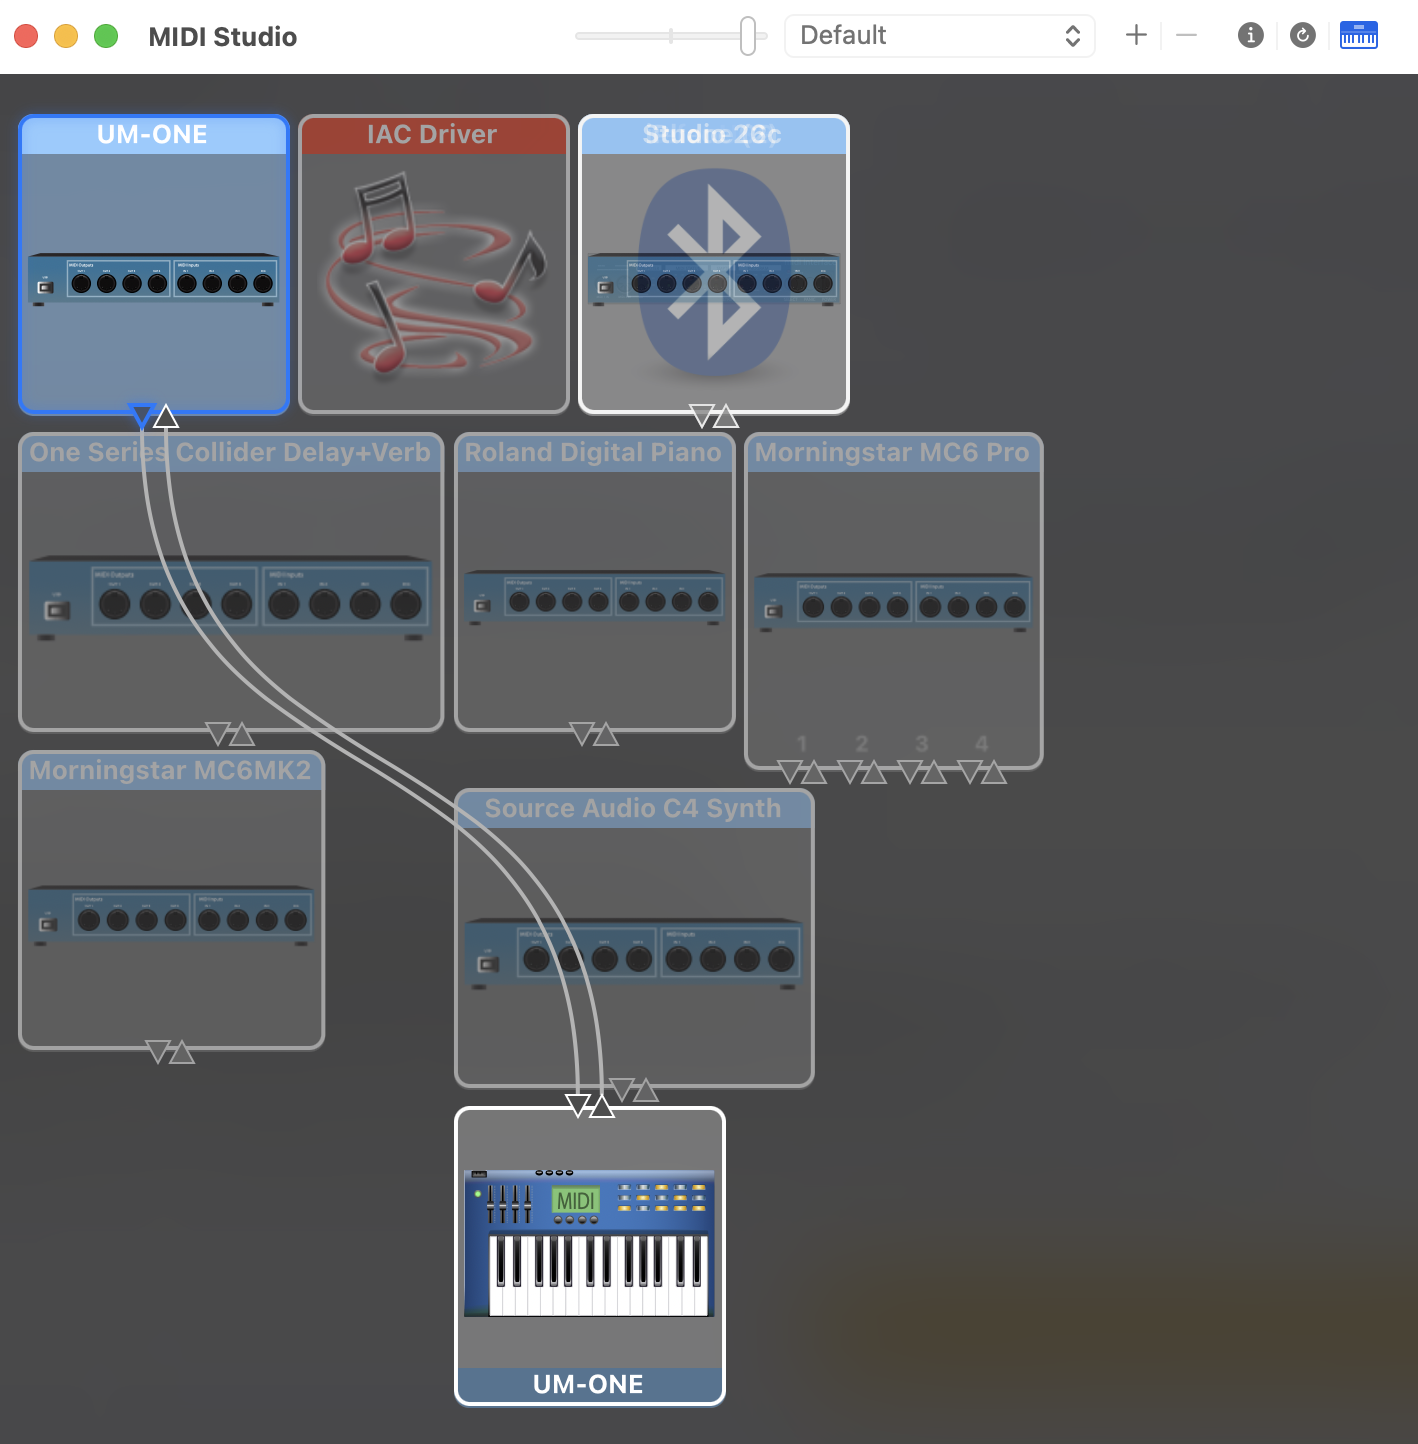Click down arrow port under Studio 26c

(702, 415)
